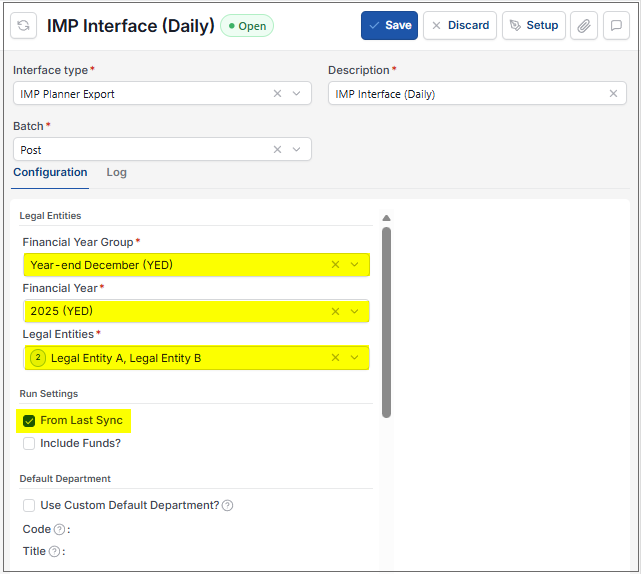Click the configuration panel scrollbar thumb
Viewport: 642px width, 574px height.
(x=386, y=323)
